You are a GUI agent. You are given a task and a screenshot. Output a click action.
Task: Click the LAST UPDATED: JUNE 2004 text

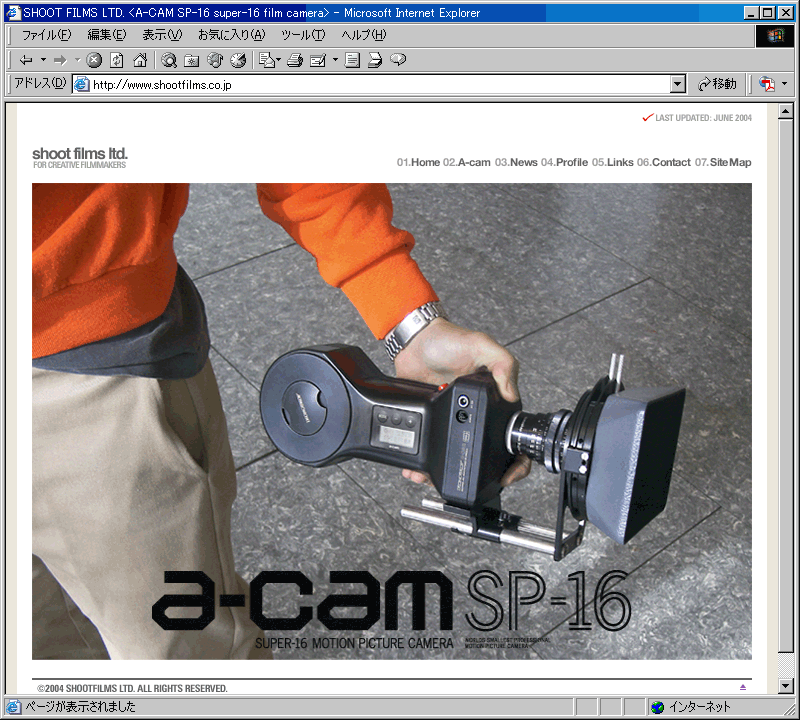[x=704, y=118]
